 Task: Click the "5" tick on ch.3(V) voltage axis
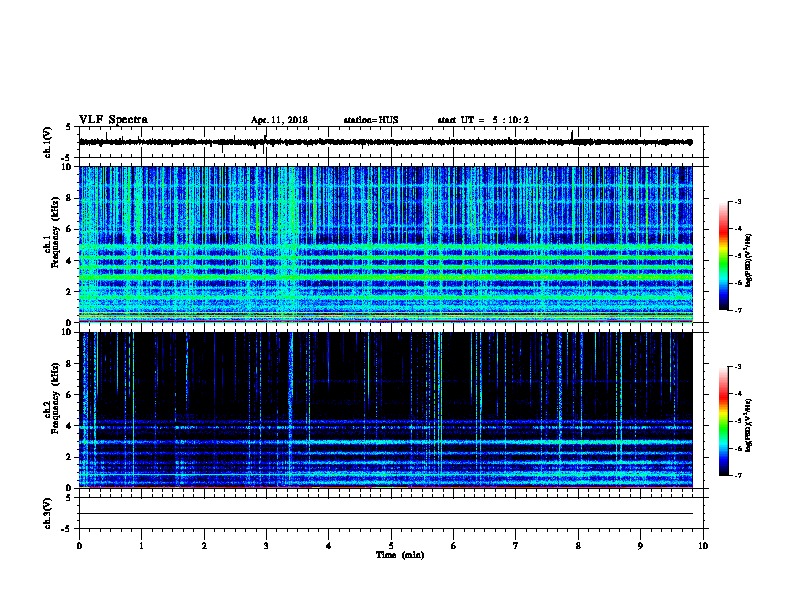tap(69, 498)
